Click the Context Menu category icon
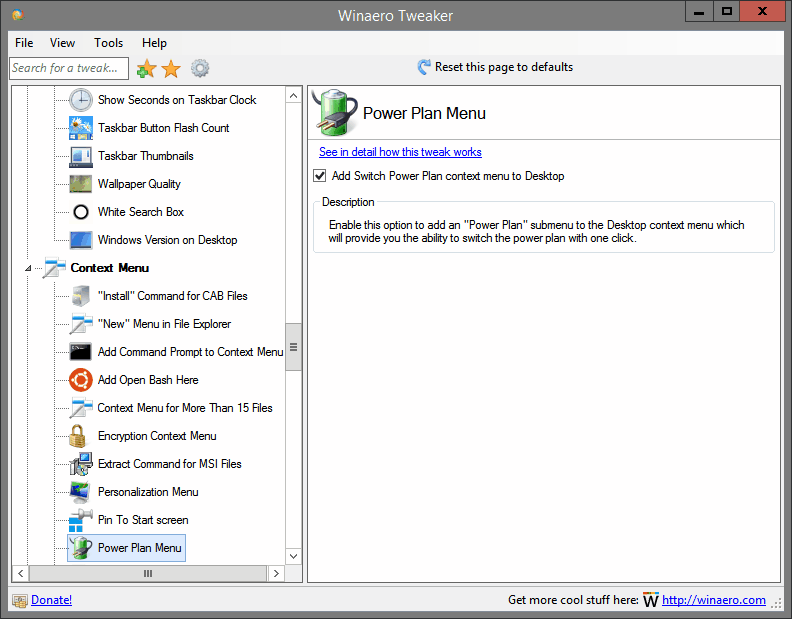Viewport: 792px width, 619px height. coord(54,268)
